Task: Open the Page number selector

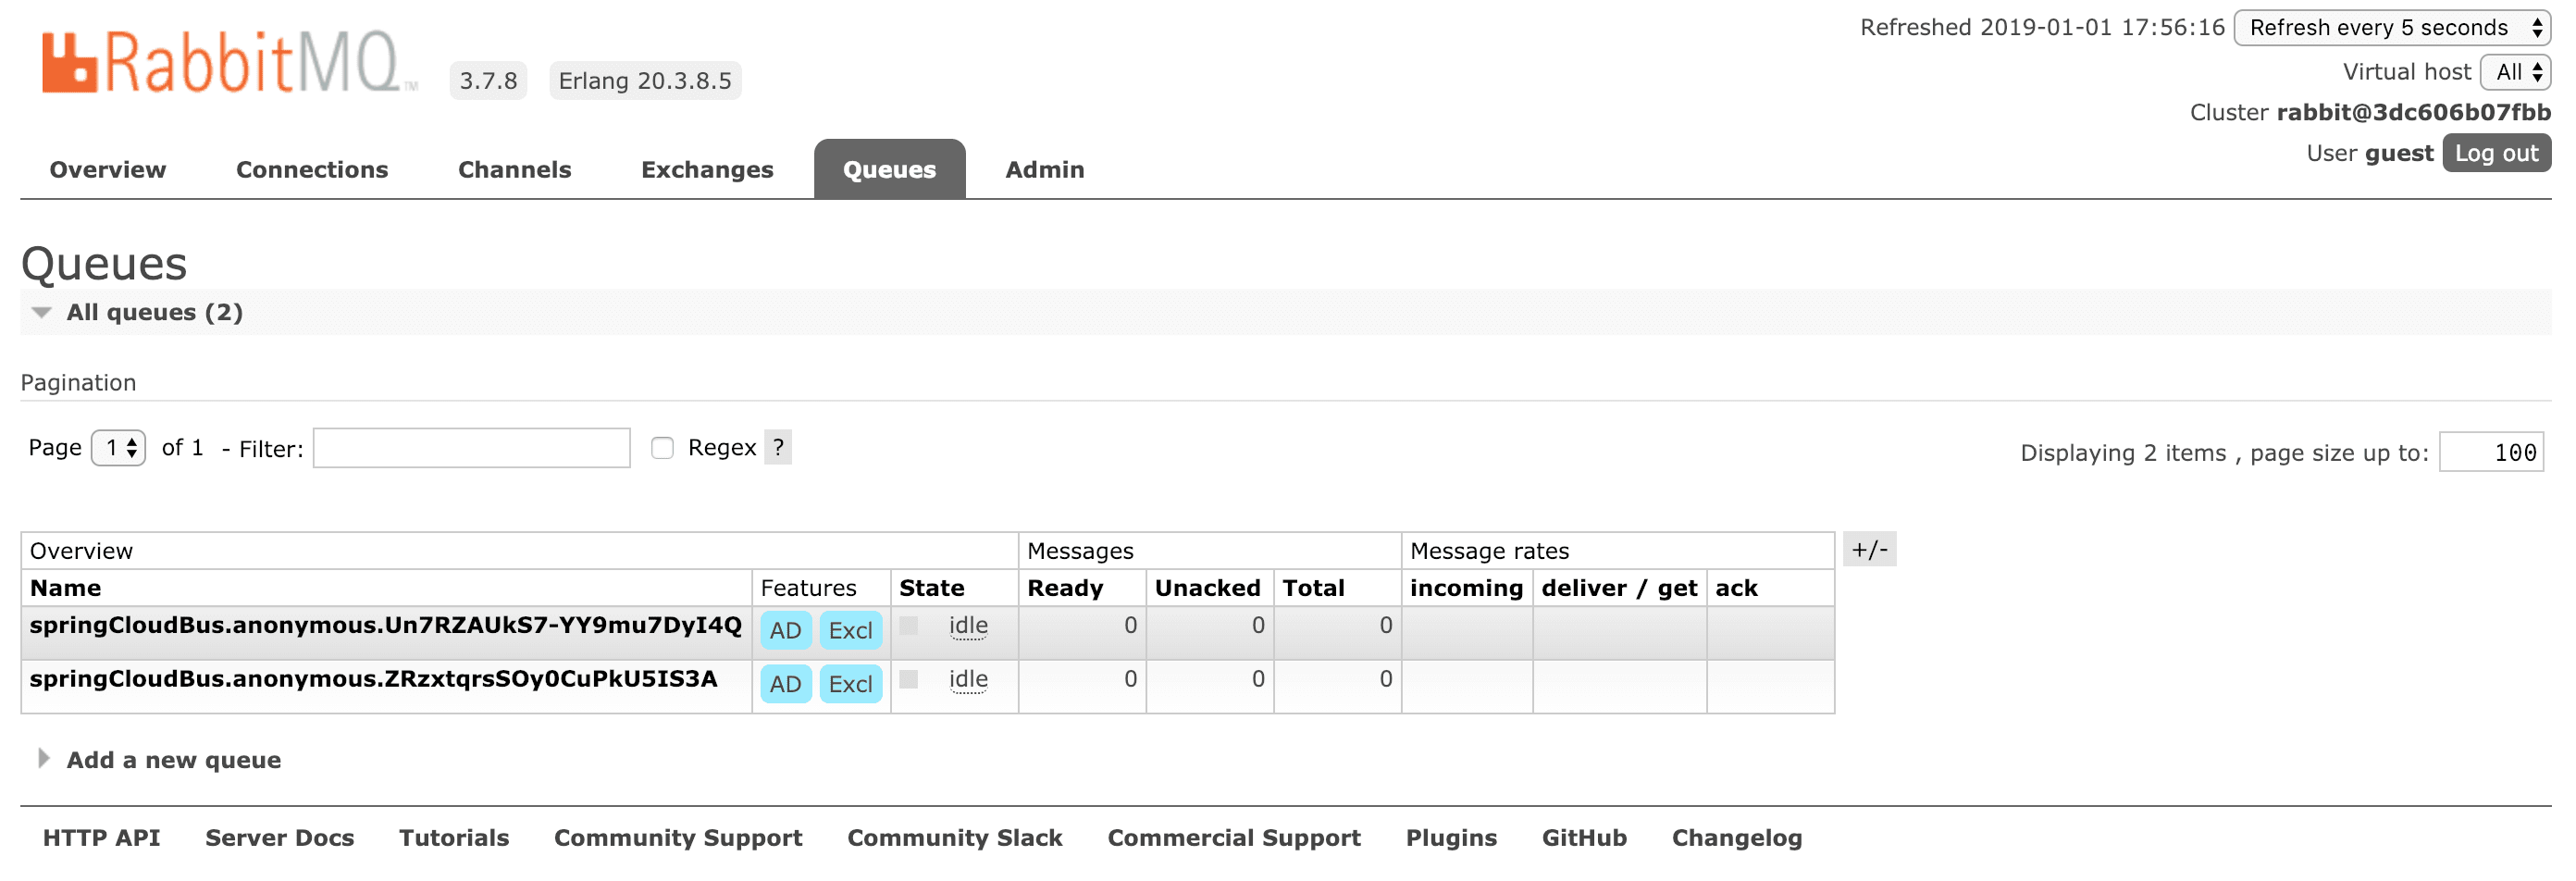Action: tap(119, 448)
